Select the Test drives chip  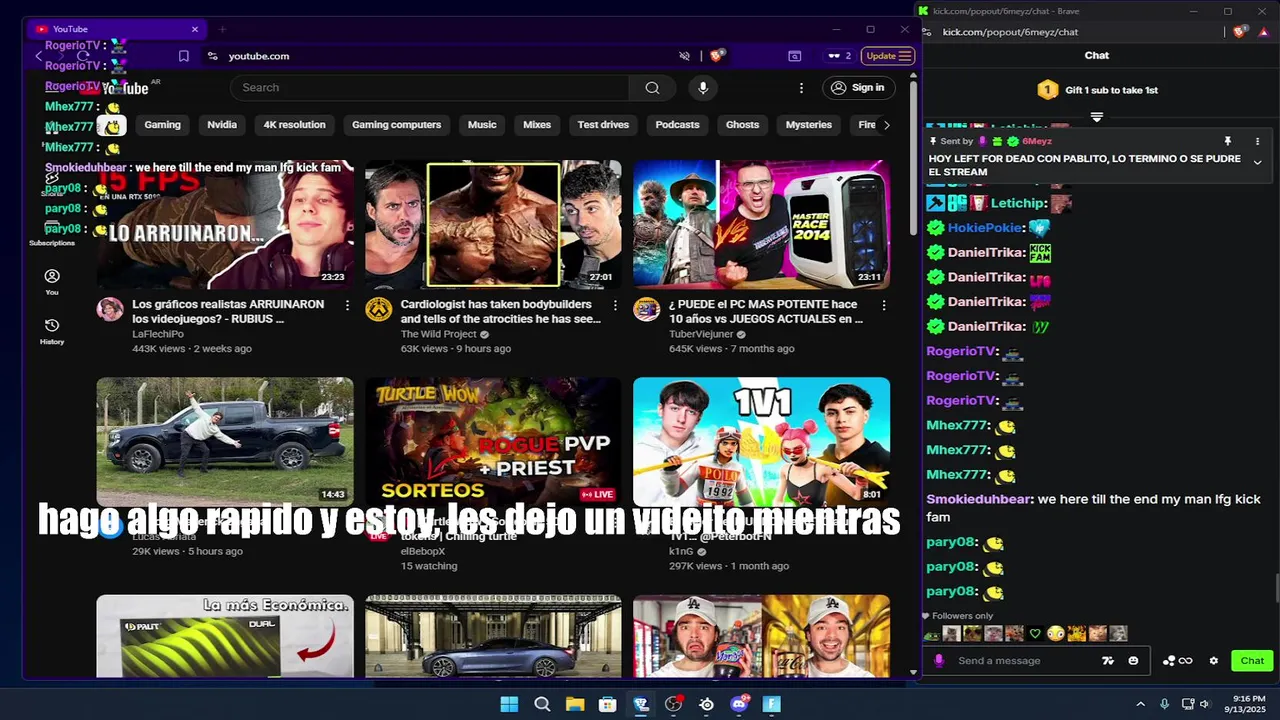603,125
